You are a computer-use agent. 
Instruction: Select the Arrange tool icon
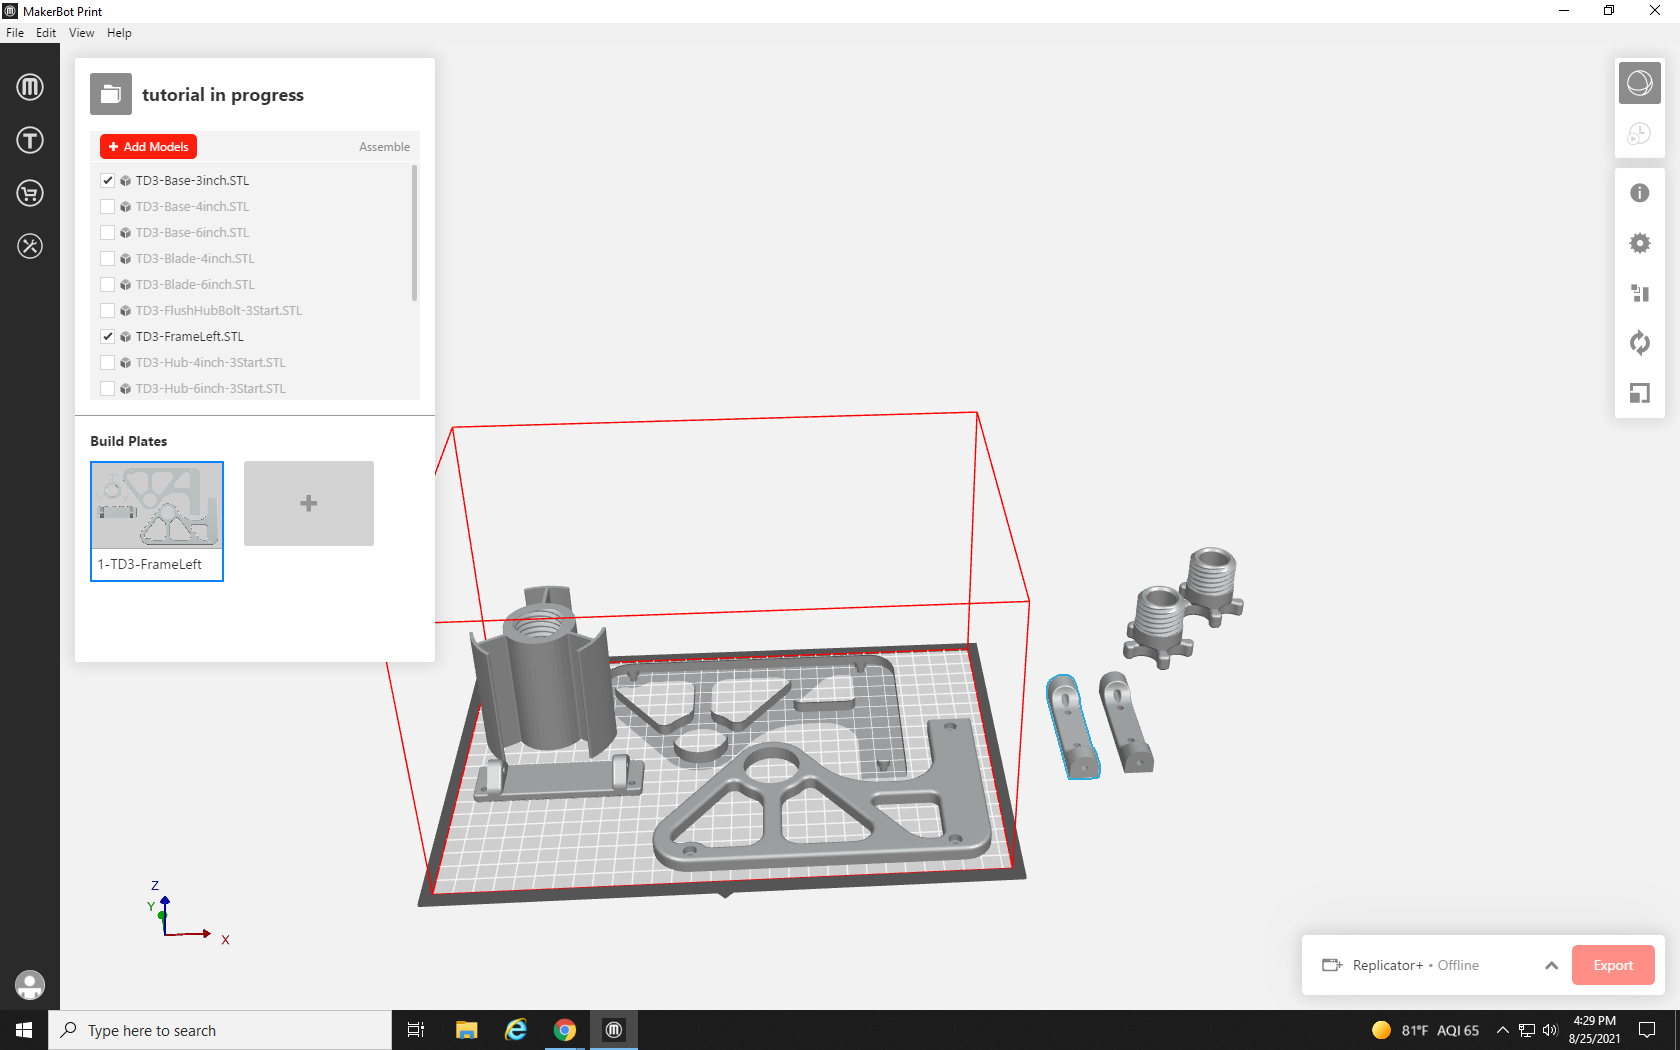point(1640,293)
